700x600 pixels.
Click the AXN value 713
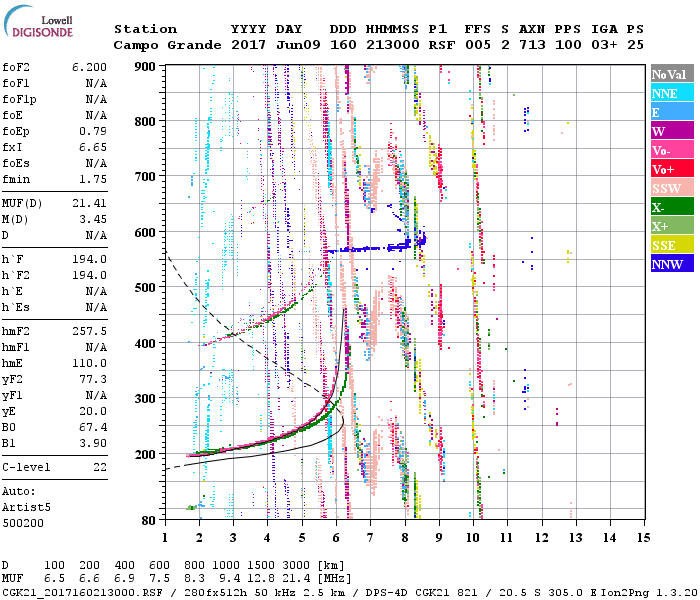tap(532, 45)
